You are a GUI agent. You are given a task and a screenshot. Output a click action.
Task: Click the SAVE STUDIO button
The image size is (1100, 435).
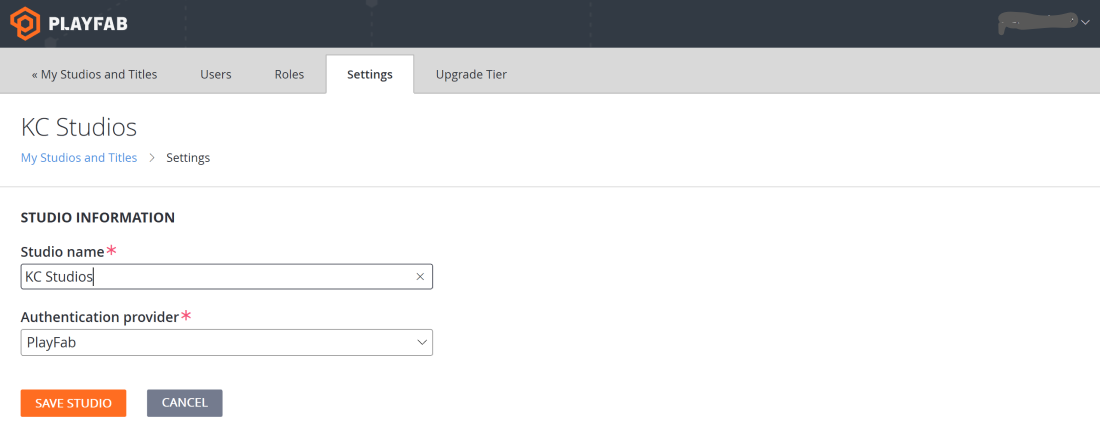tap(74, 403)
